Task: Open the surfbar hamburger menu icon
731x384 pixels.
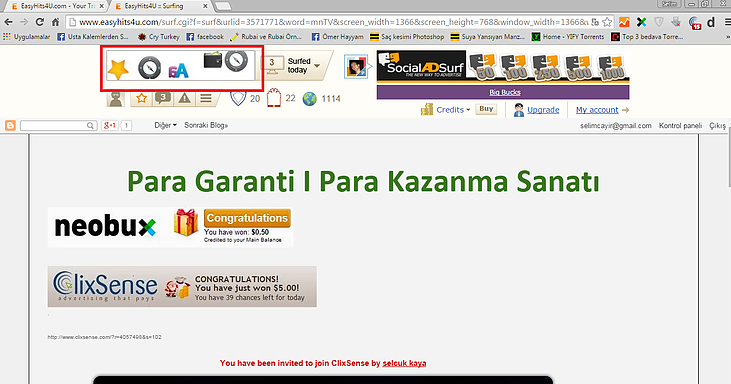Action: (x=206, y=98)
